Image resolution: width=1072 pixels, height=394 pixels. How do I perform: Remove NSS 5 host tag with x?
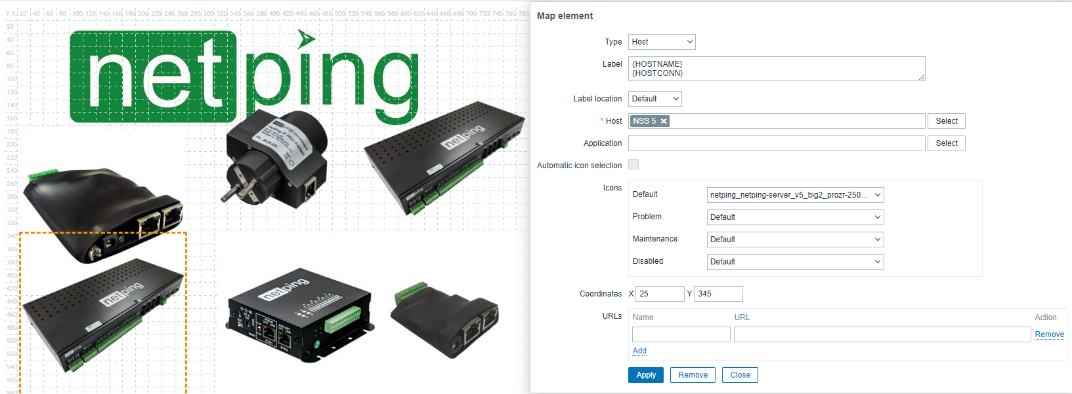(664, 121)
